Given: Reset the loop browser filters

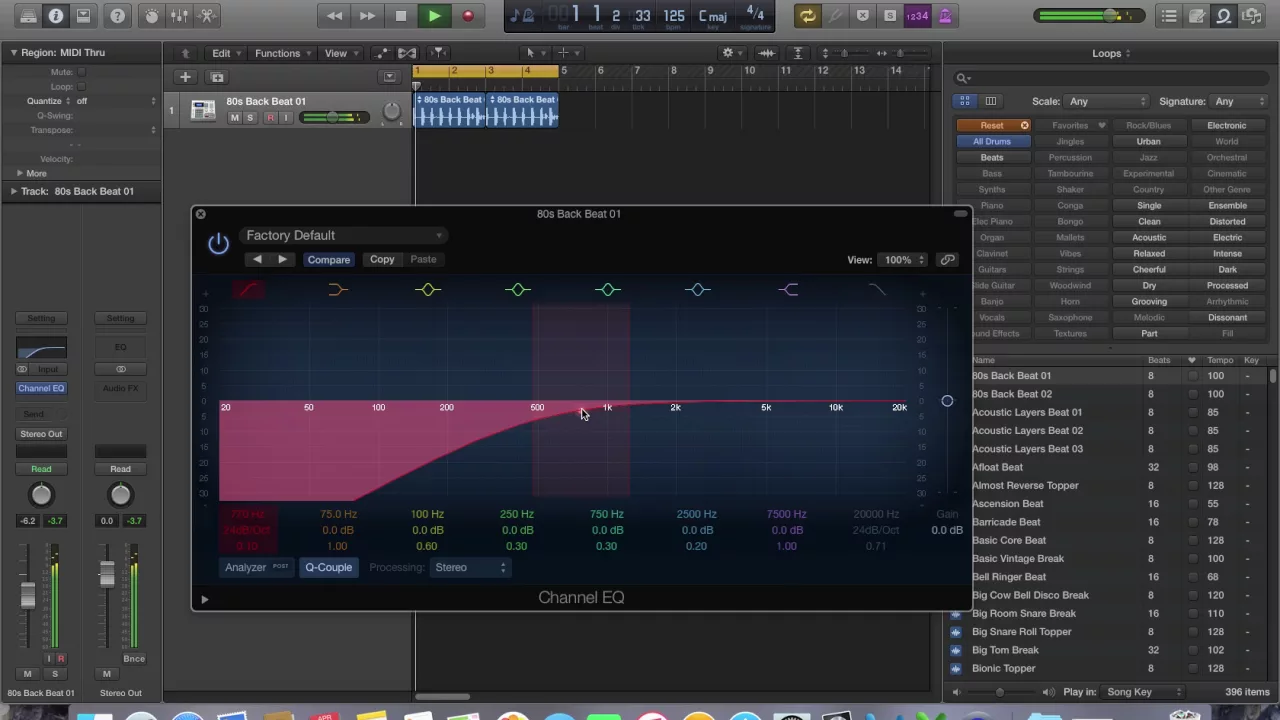Looking at the screenshot, I should pos(993,126).
